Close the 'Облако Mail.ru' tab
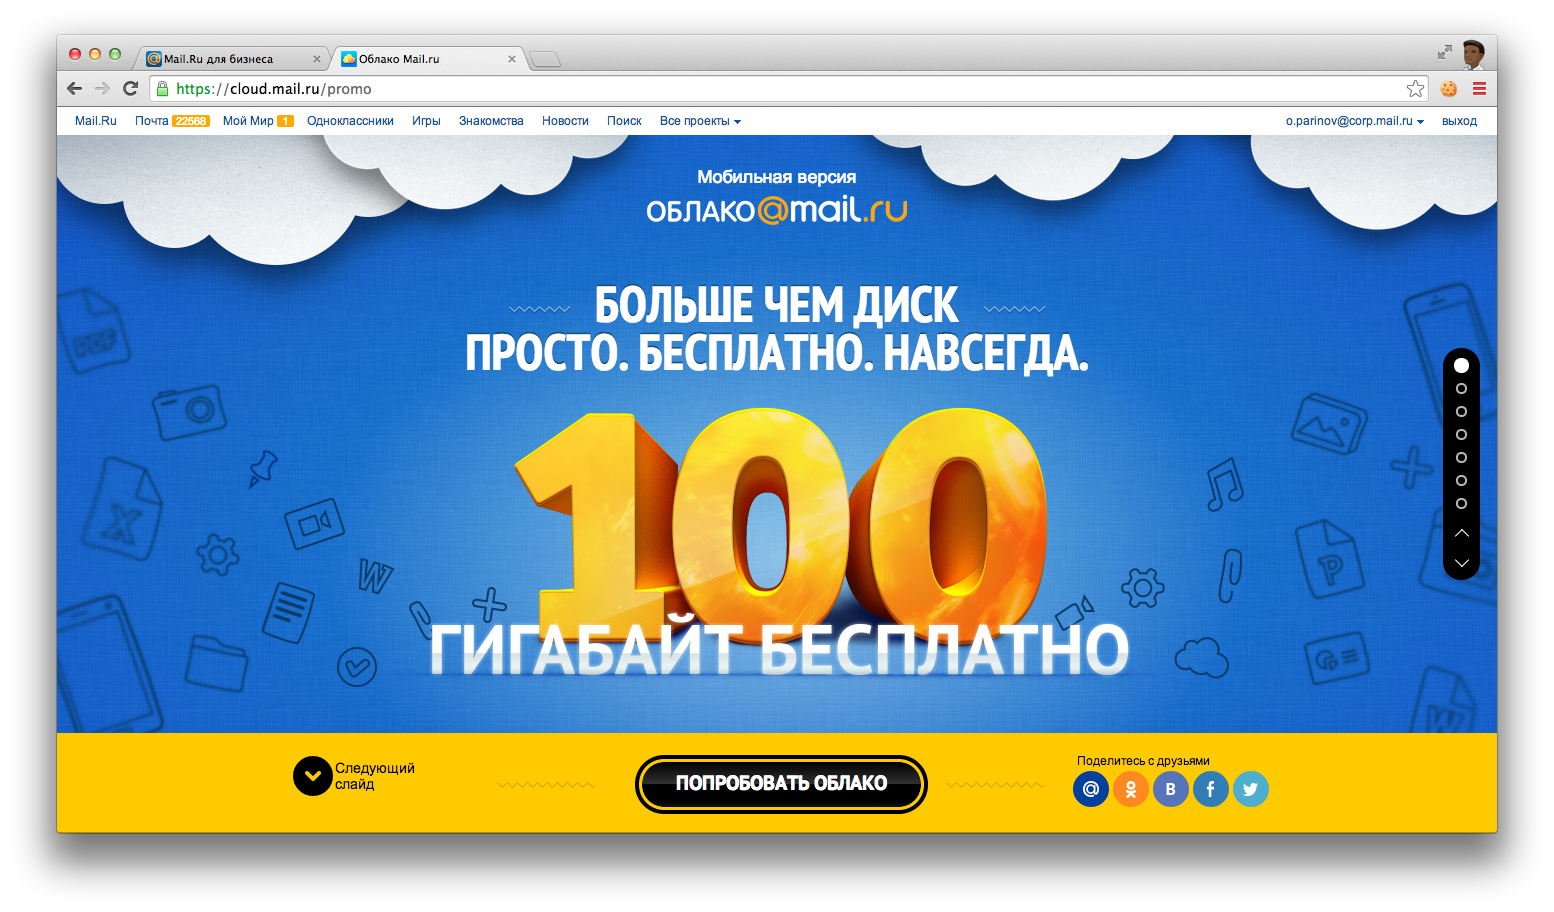This screenshot has height=912, width=1554. pos(512,59)
